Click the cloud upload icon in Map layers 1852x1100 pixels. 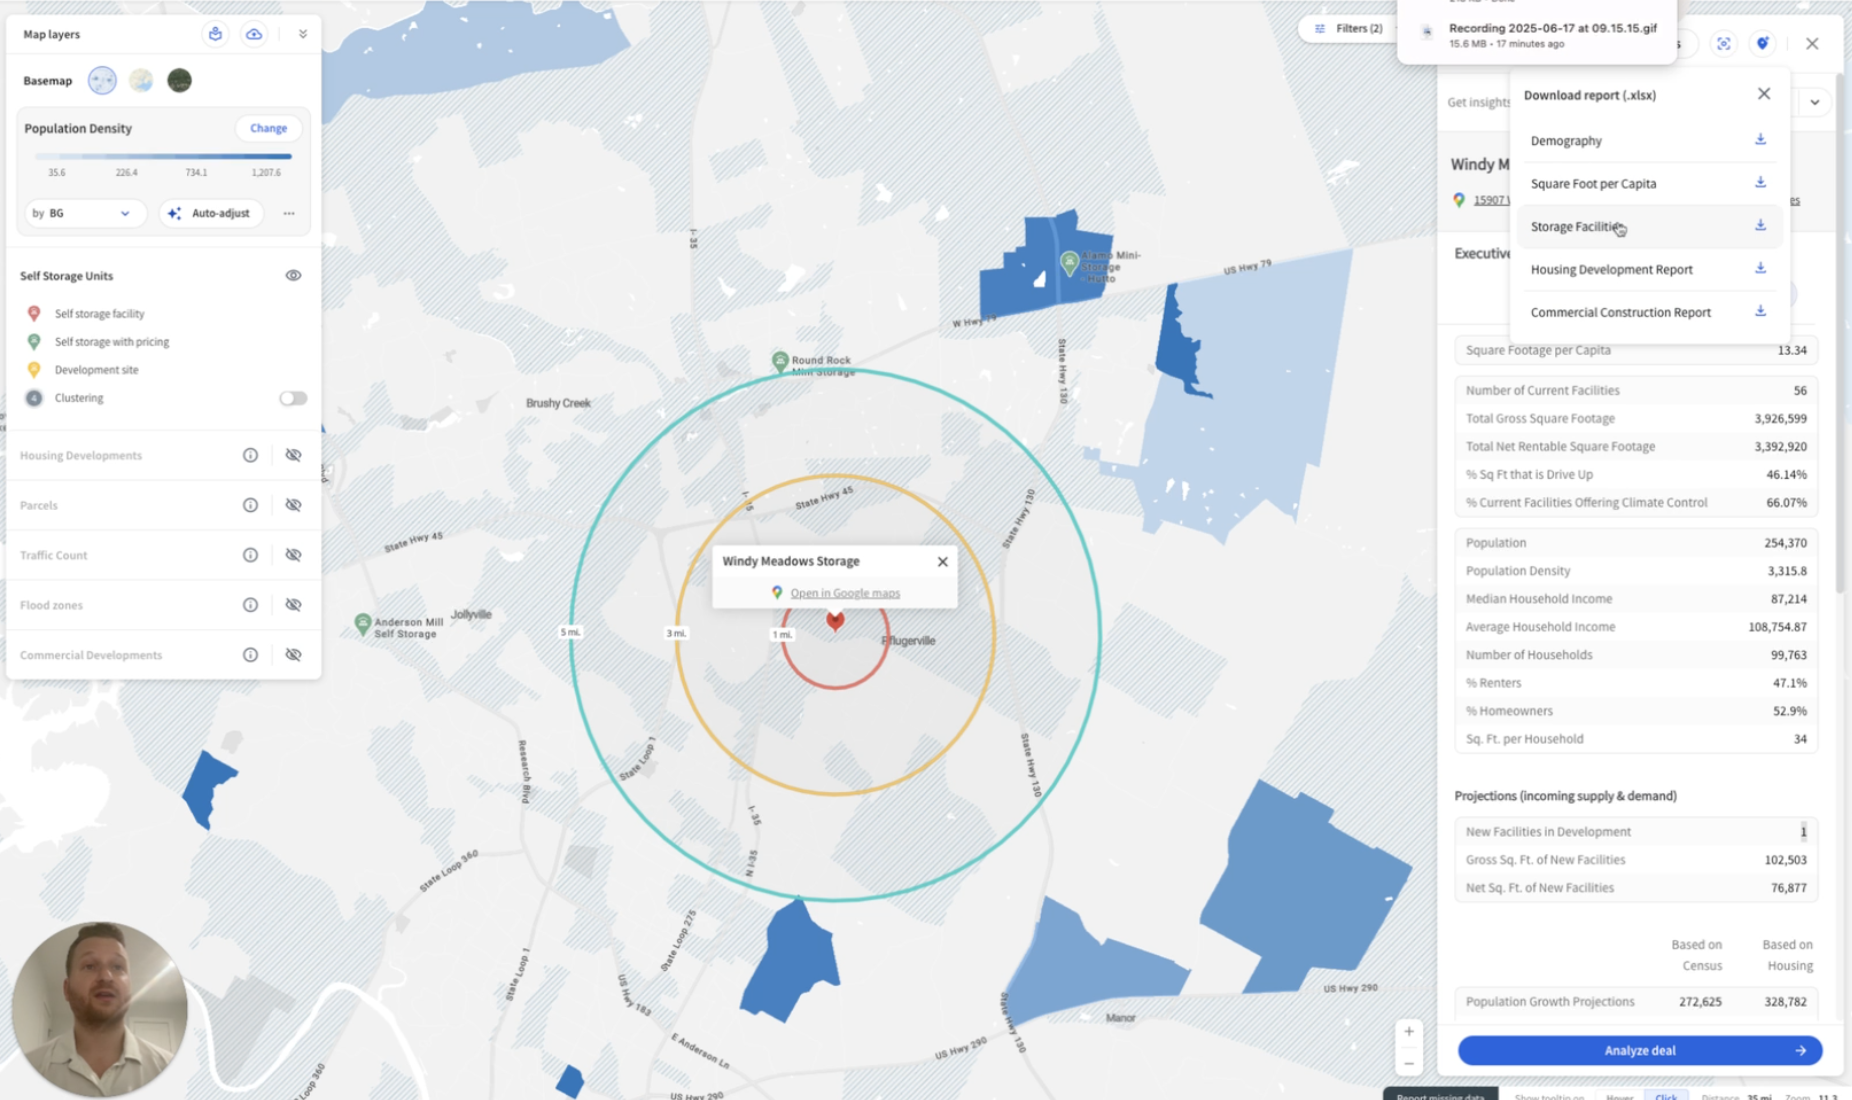point(254,34)
